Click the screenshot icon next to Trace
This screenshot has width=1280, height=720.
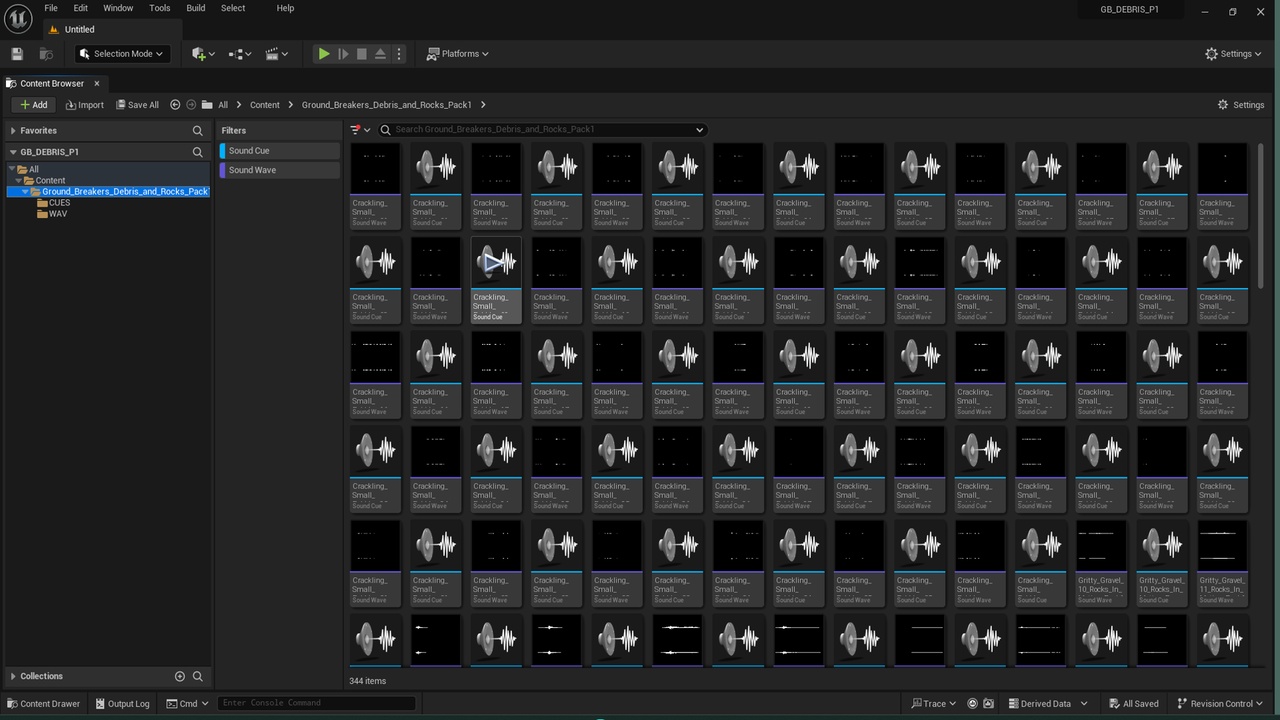click(989, 704)
